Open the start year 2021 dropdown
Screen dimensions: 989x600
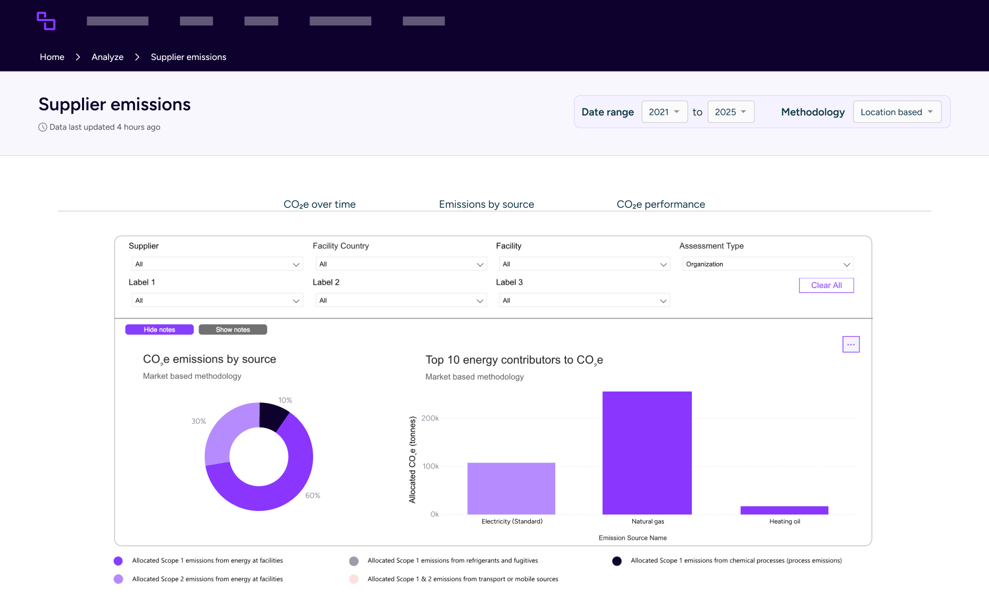pos(664,112)
